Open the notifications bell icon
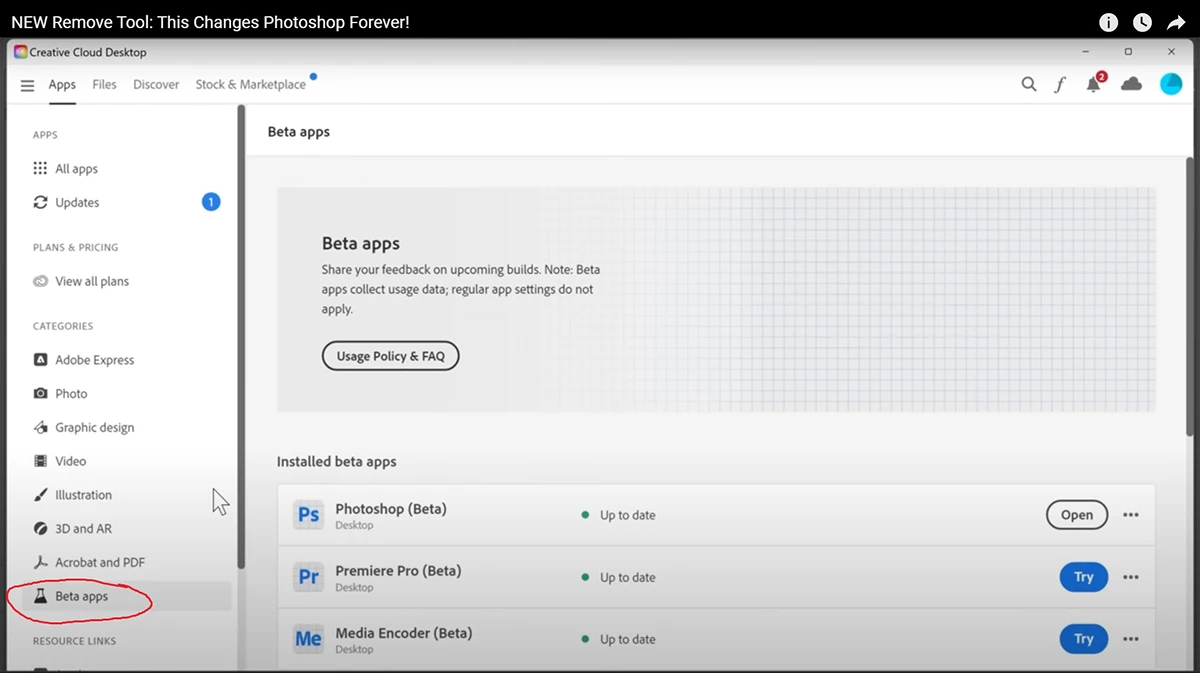 (x=1094, y=85)
